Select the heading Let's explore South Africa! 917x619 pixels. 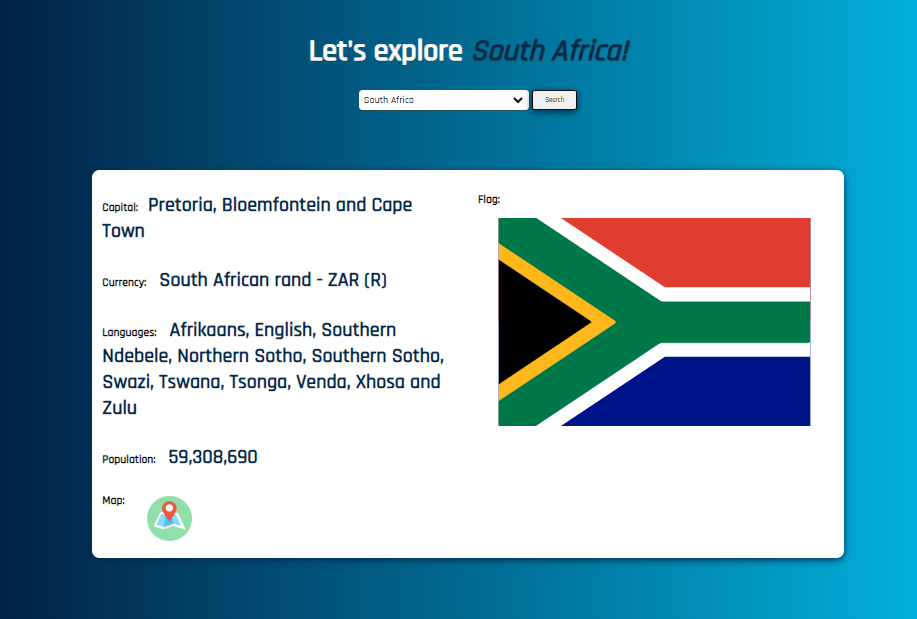point(468,50)
